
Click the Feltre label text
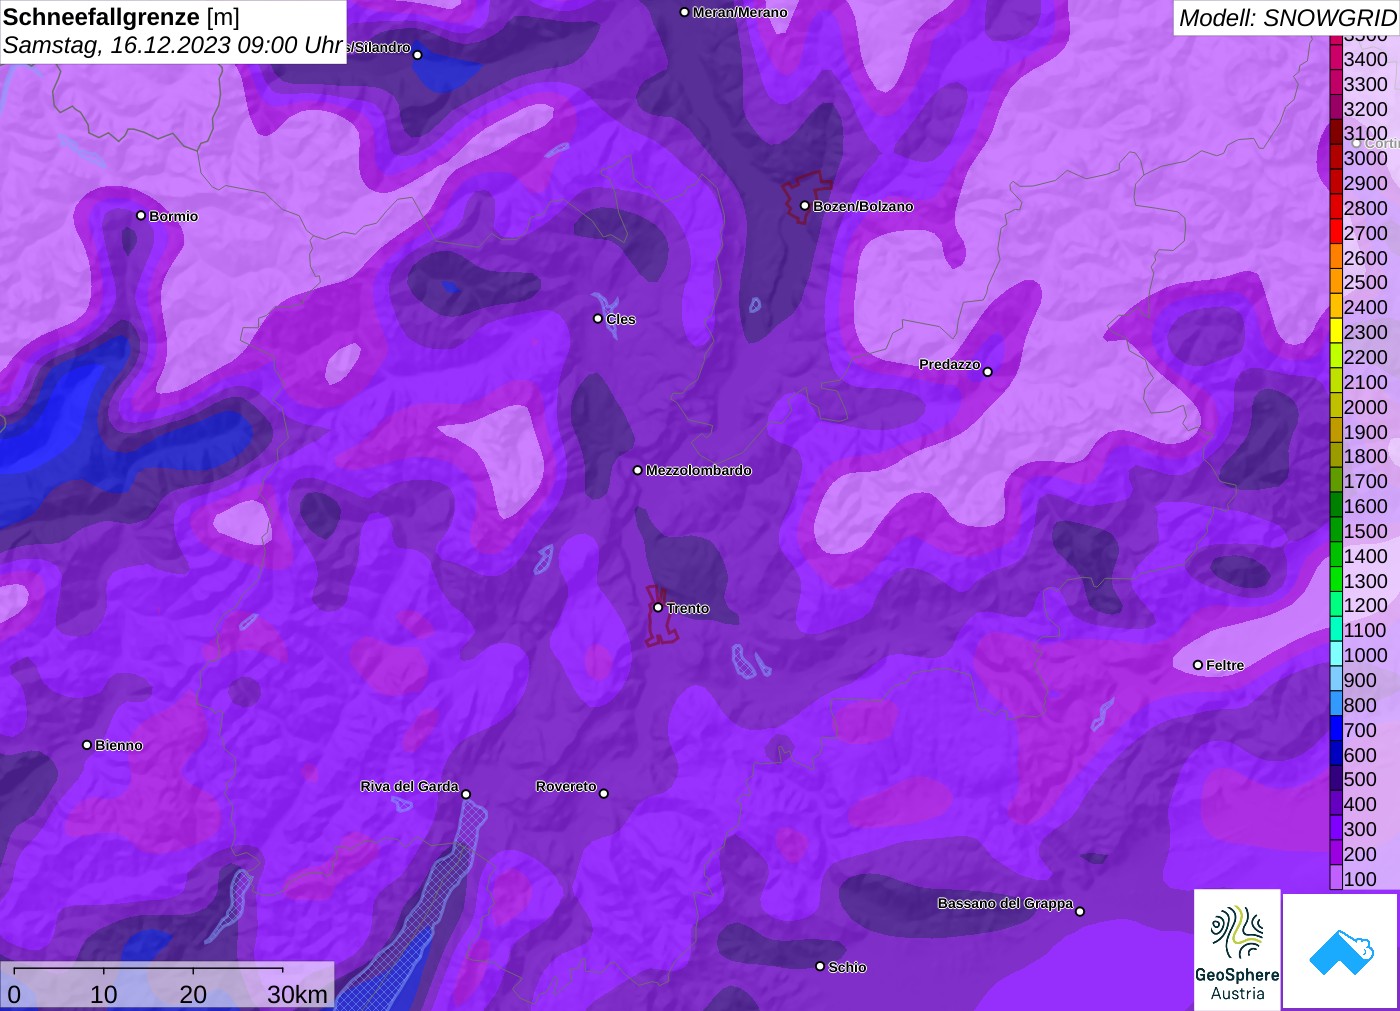pyautogui.click(x=1225, y=665)
